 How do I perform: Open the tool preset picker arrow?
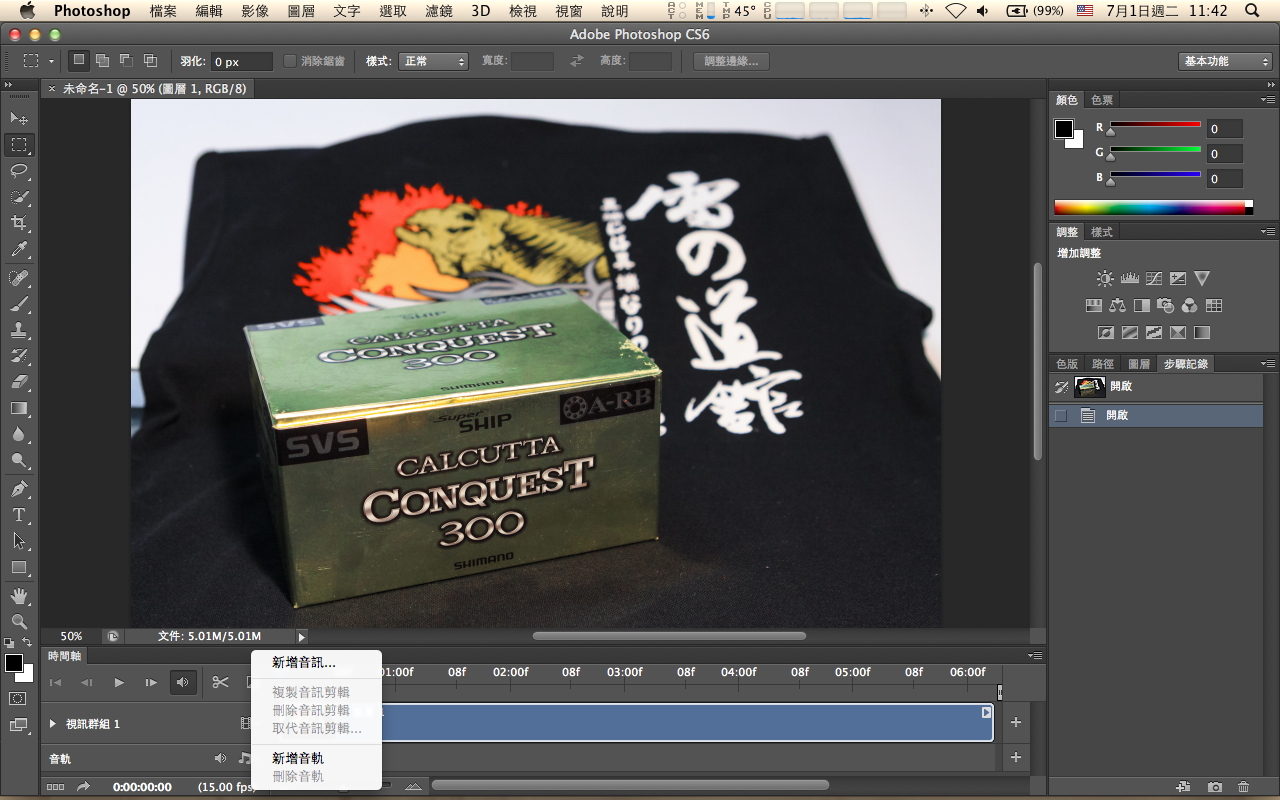point(52,61)
